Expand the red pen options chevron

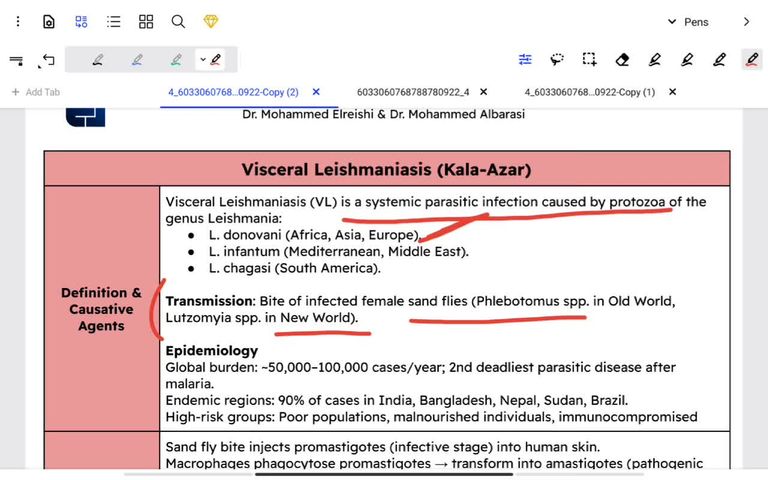203,60
